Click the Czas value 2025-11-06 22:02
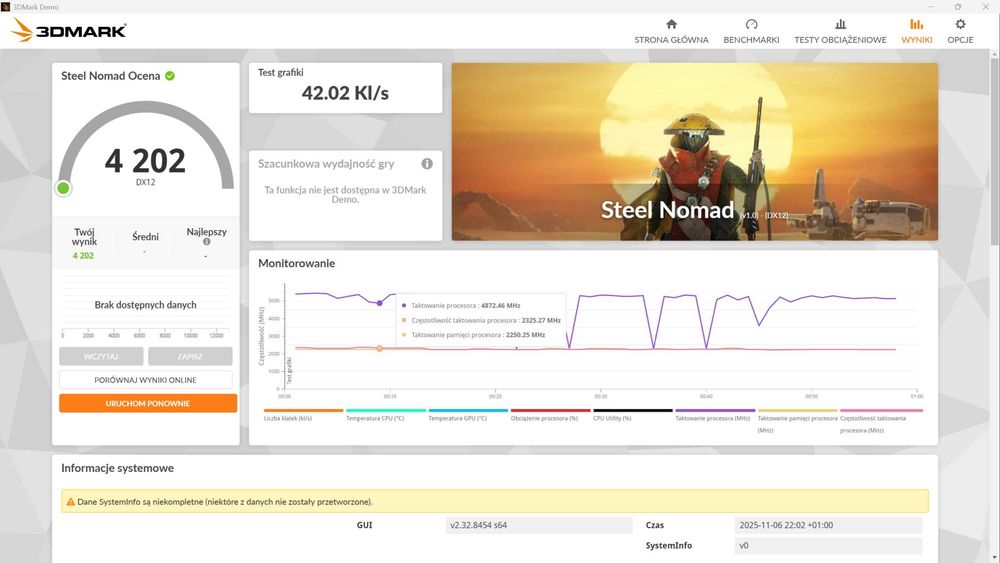Image resolution: width=1000 pixels, height=563 pixels. 828,525
